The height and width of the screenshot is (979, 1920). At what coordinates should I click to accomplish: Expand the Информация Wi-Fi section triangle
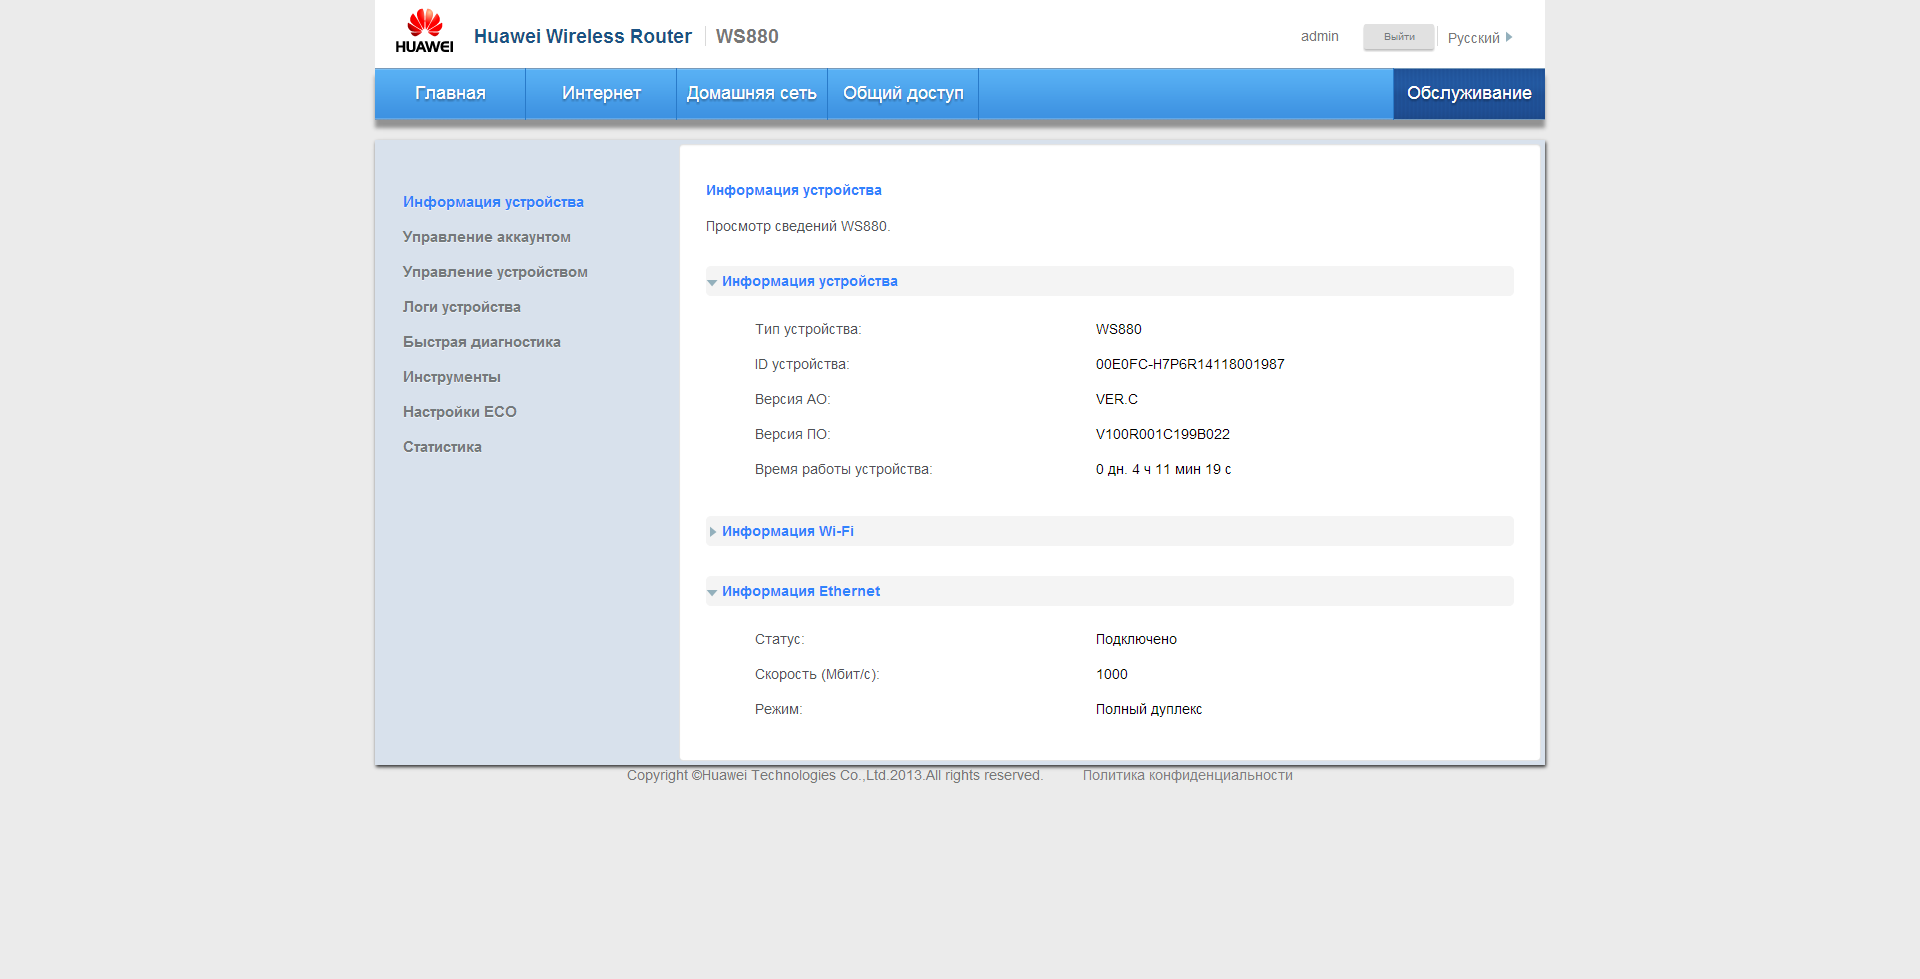713,532
